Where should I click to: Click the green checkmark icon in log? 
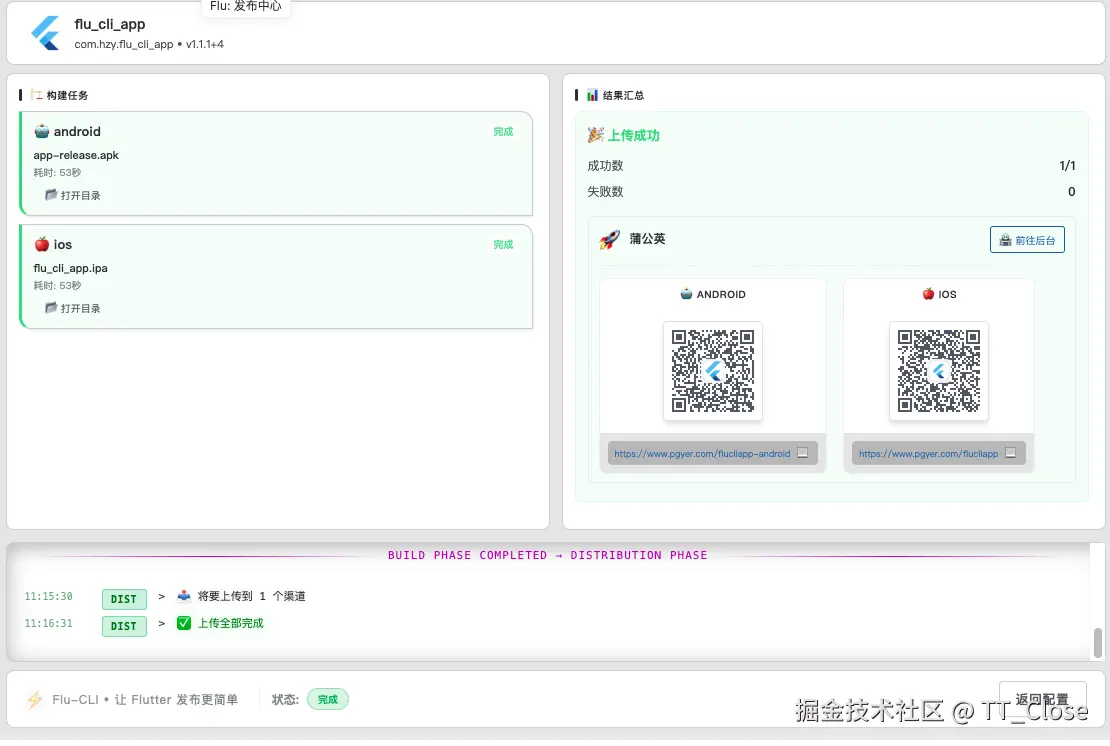pyautogui.click(x=184, y=623)
